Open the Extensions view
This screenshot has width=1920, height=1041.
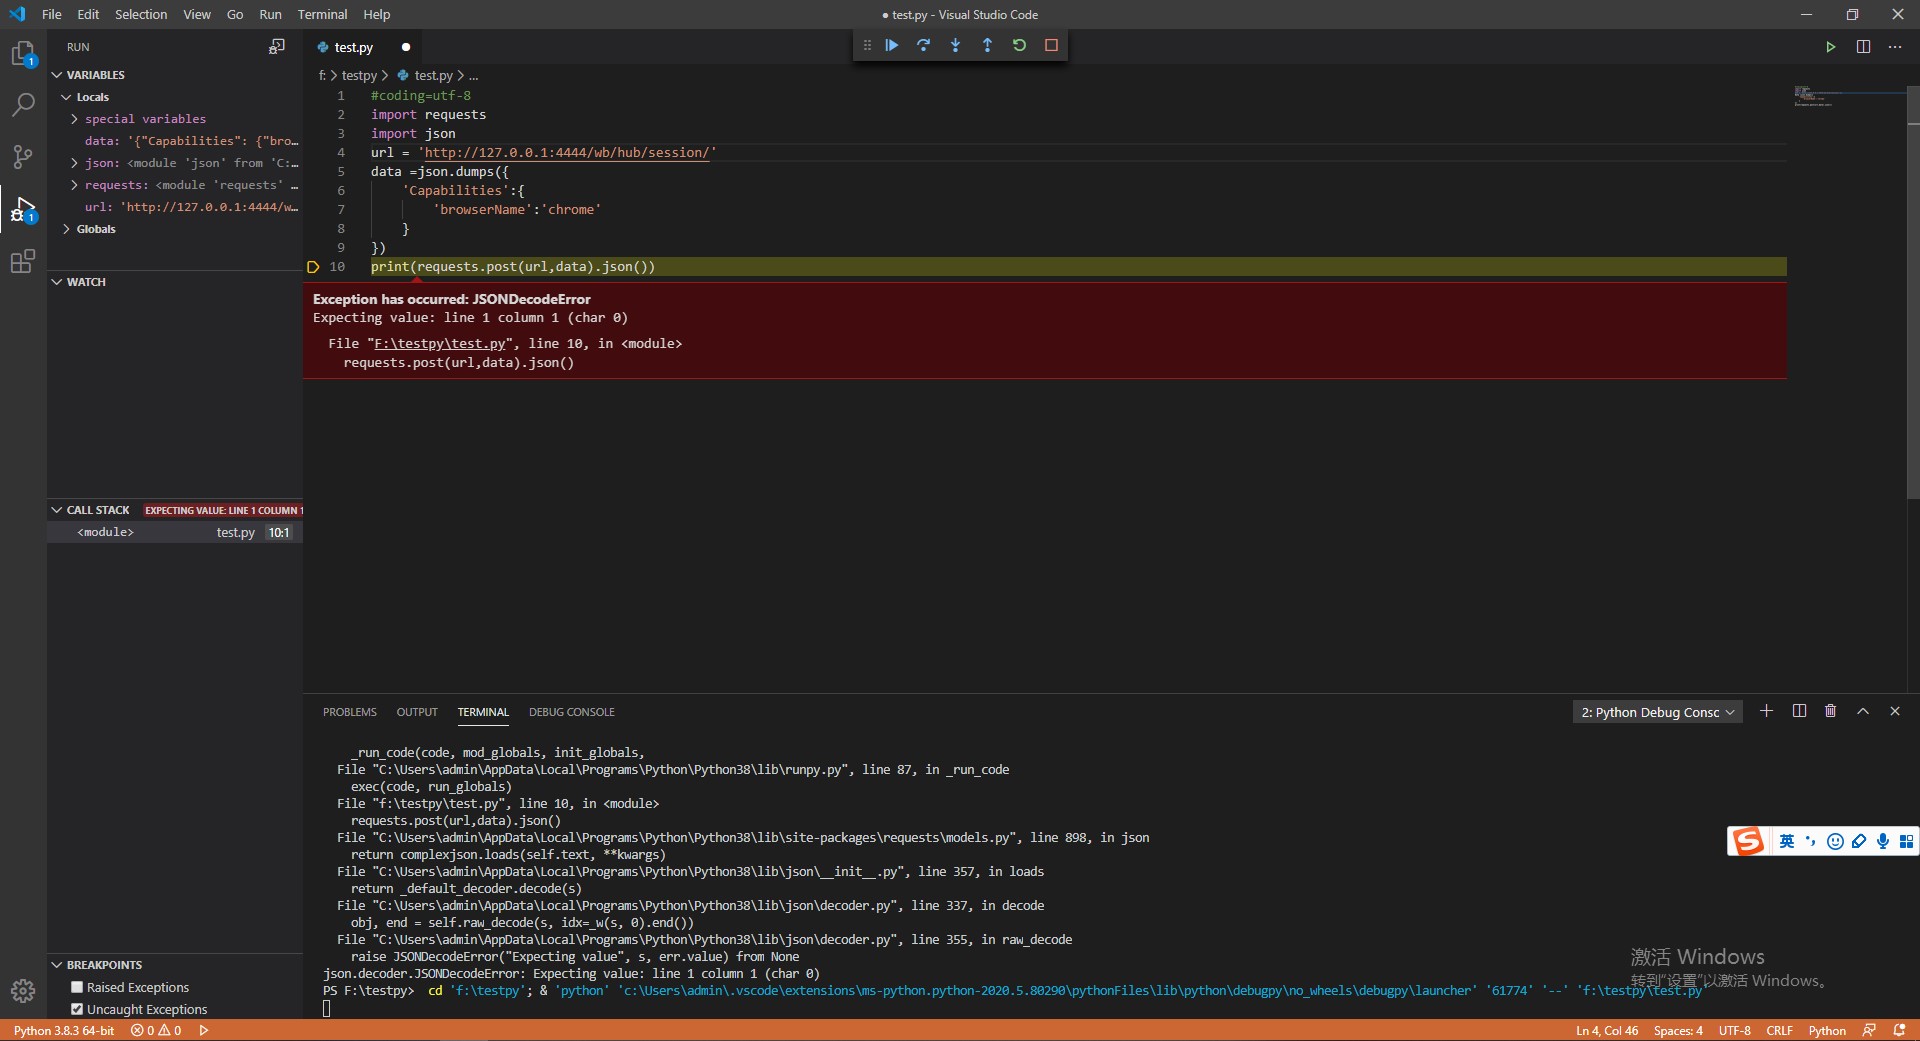tap(23, 262)
